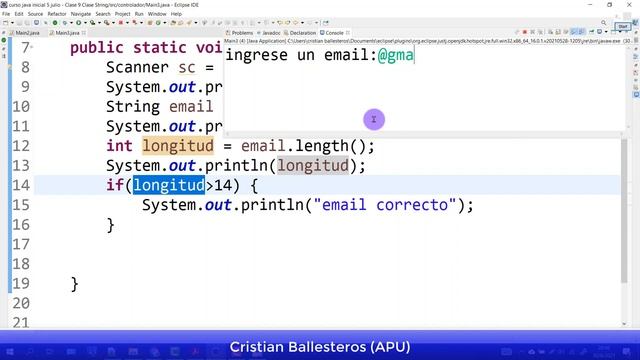Toggle Show Console on standard output change
This screenshot has width=640, height=360.
pyautogui.click(x=573, y=32)
